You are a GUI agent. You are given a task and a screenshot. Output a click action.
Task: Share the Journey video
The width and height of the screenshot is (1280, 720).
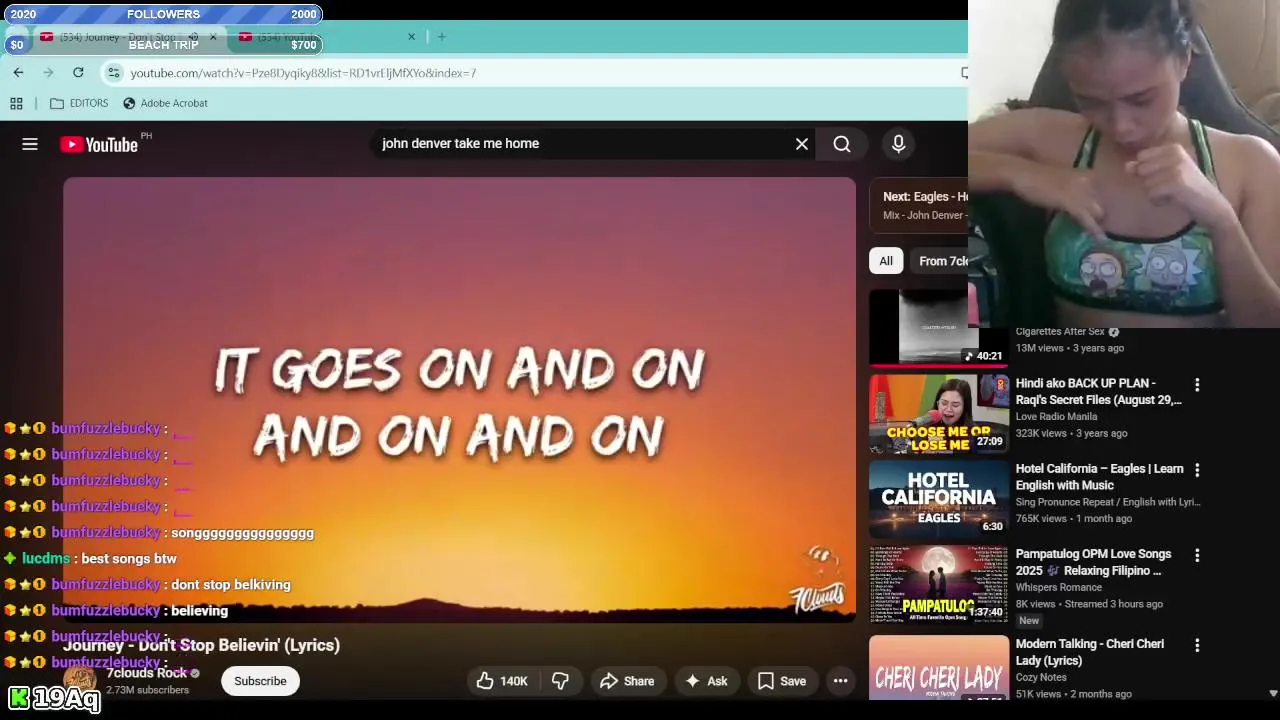click(626, 681)
